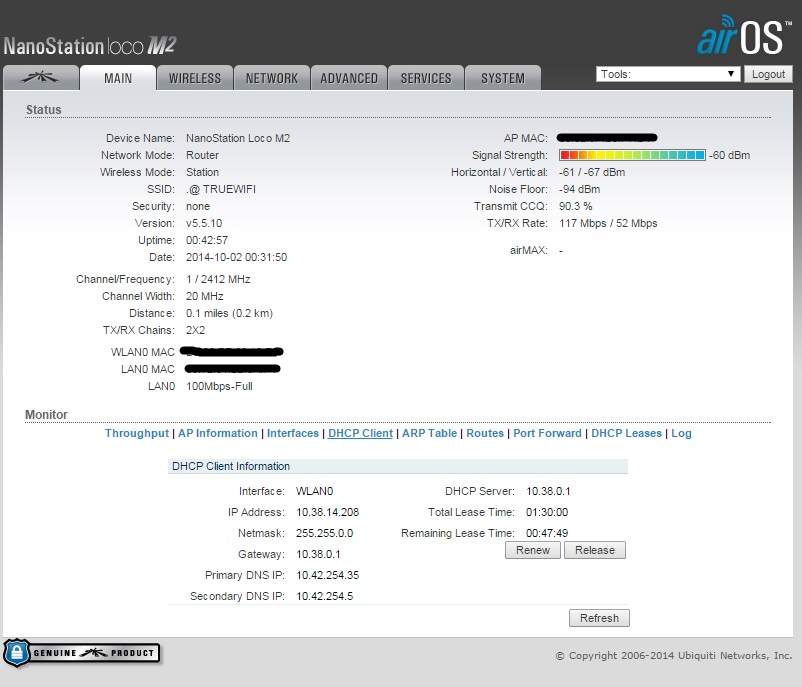The width and height of the screenshot is (802, 687).
Task: Click Primary DNS IP 10.42.254.35
Action: tap(327, 575)
